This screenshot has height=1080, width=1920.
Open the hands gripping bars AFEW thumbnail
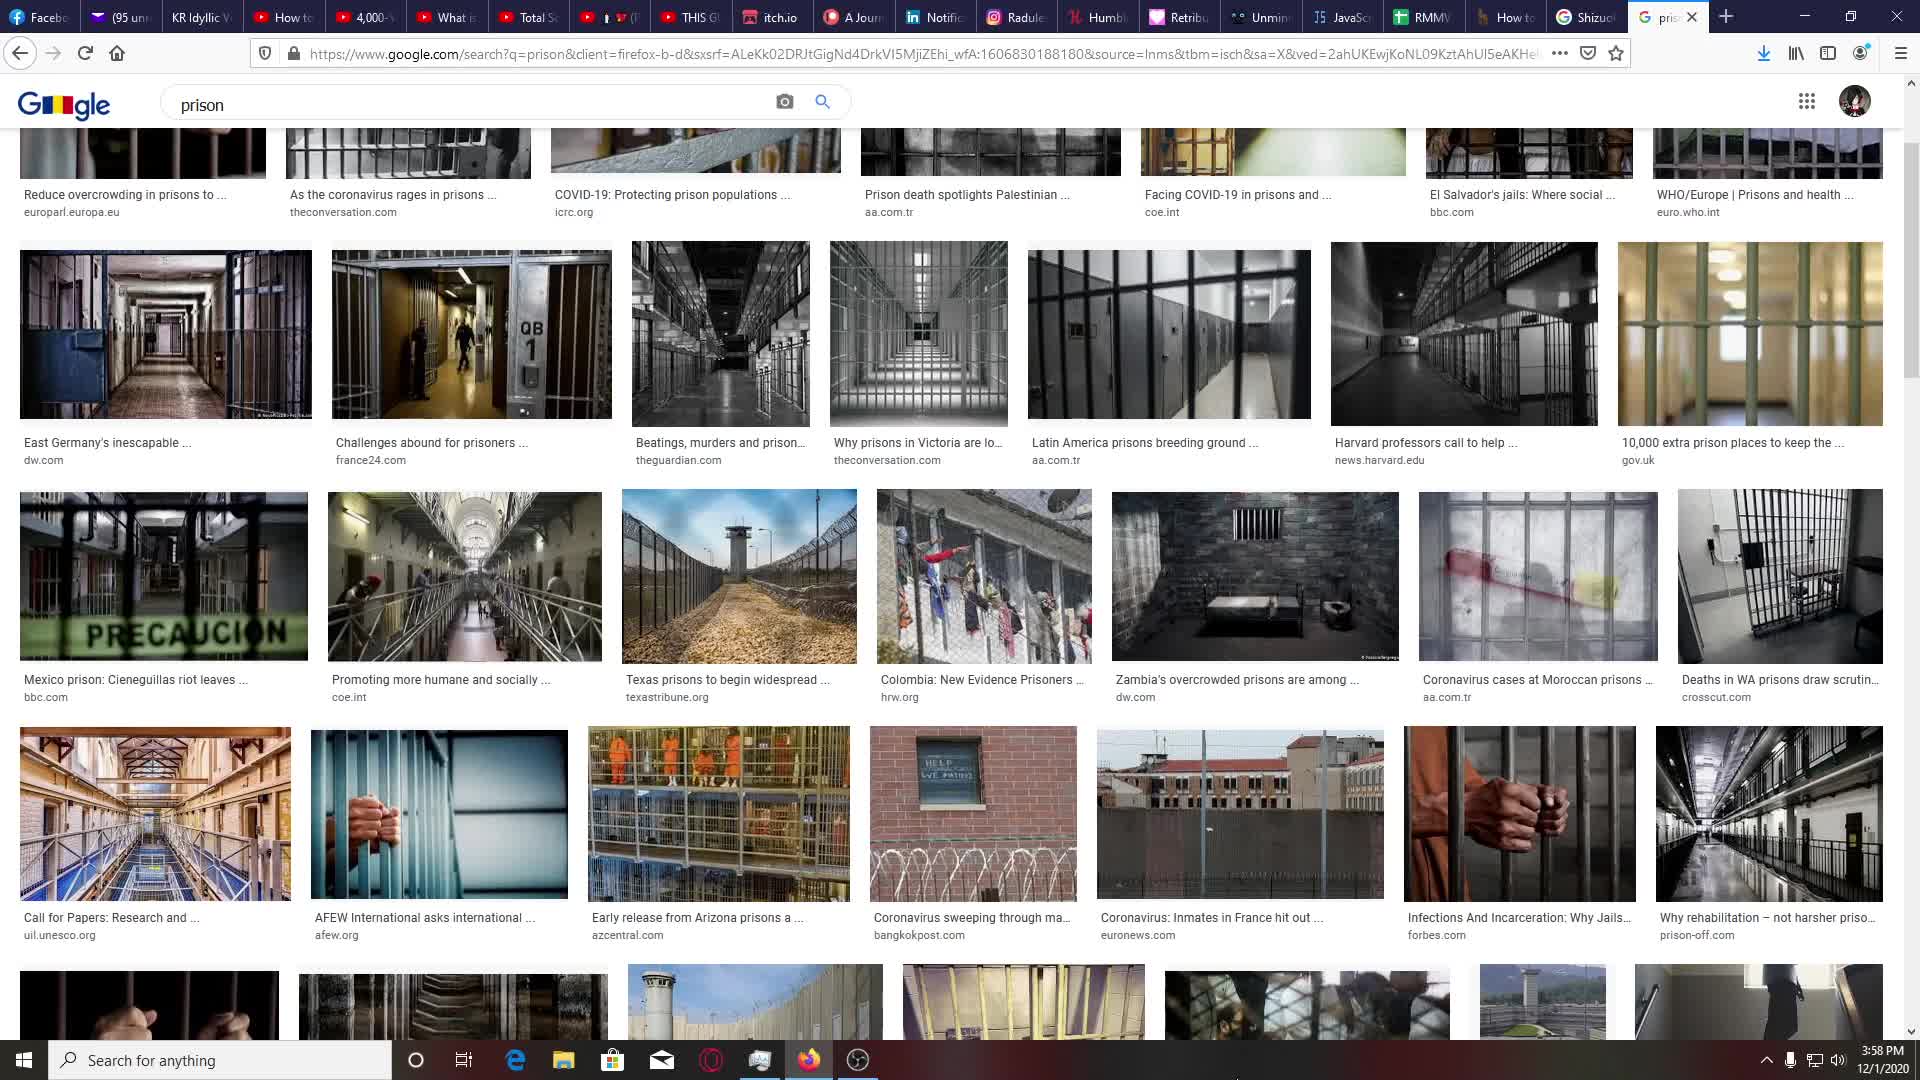tap(439, 814)
